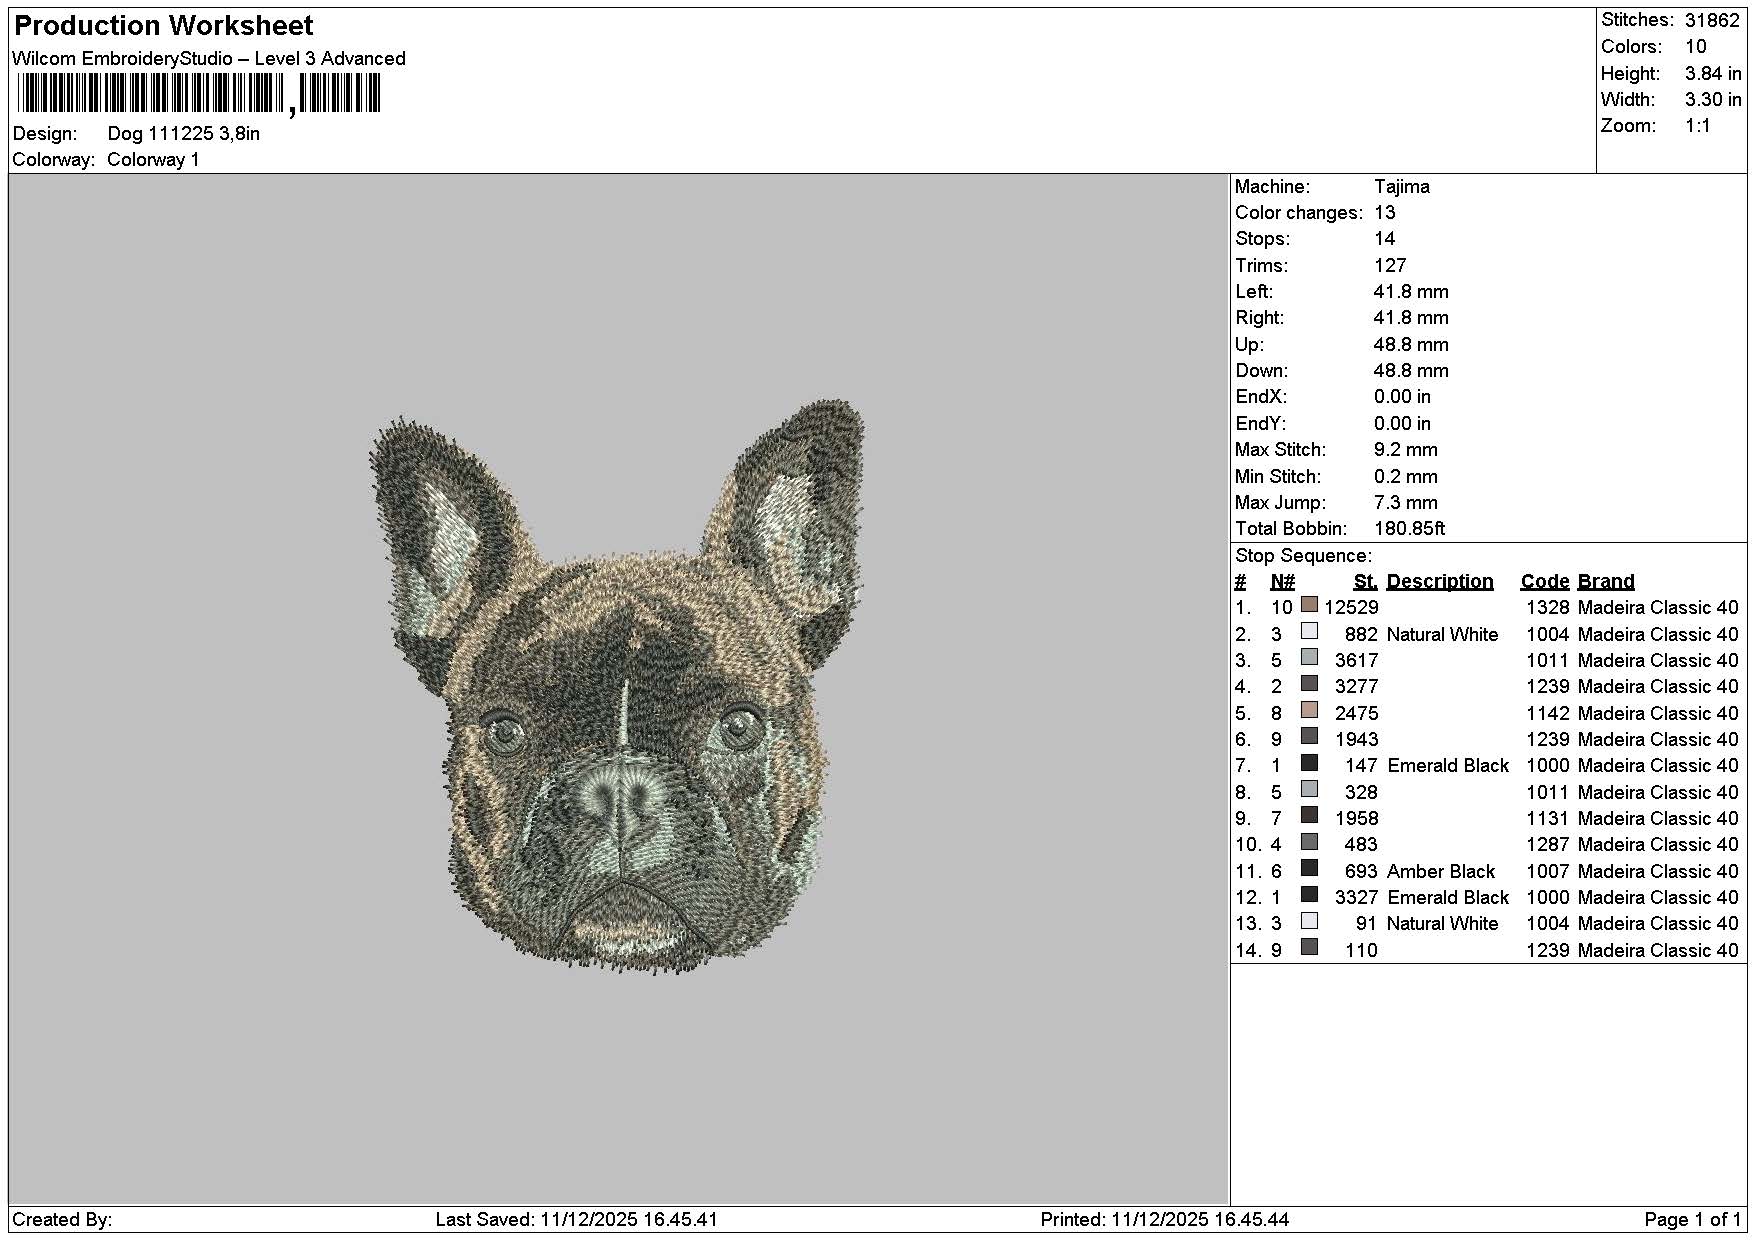The width and height of the screenshot is (1755, 1240).
Task: Click the 'N#' column header
Action: coord(1282,582)
